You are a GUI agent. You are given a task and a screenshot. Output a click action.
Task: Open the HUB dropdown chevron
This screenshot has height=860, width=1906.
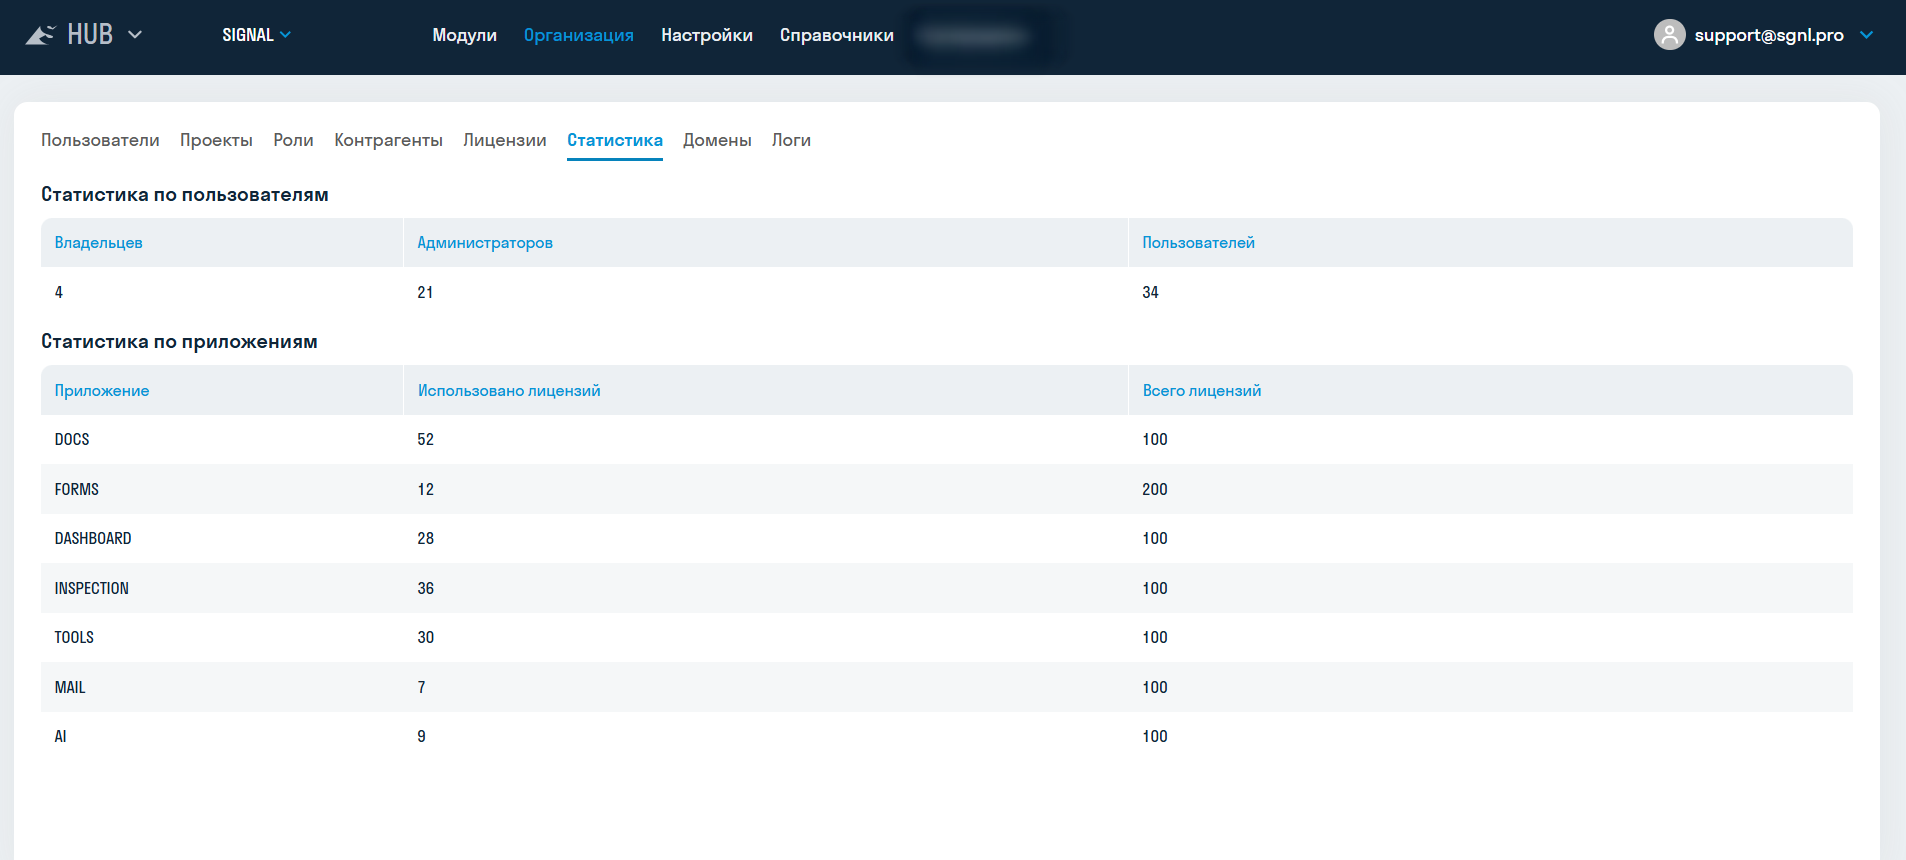coord(135,35)
